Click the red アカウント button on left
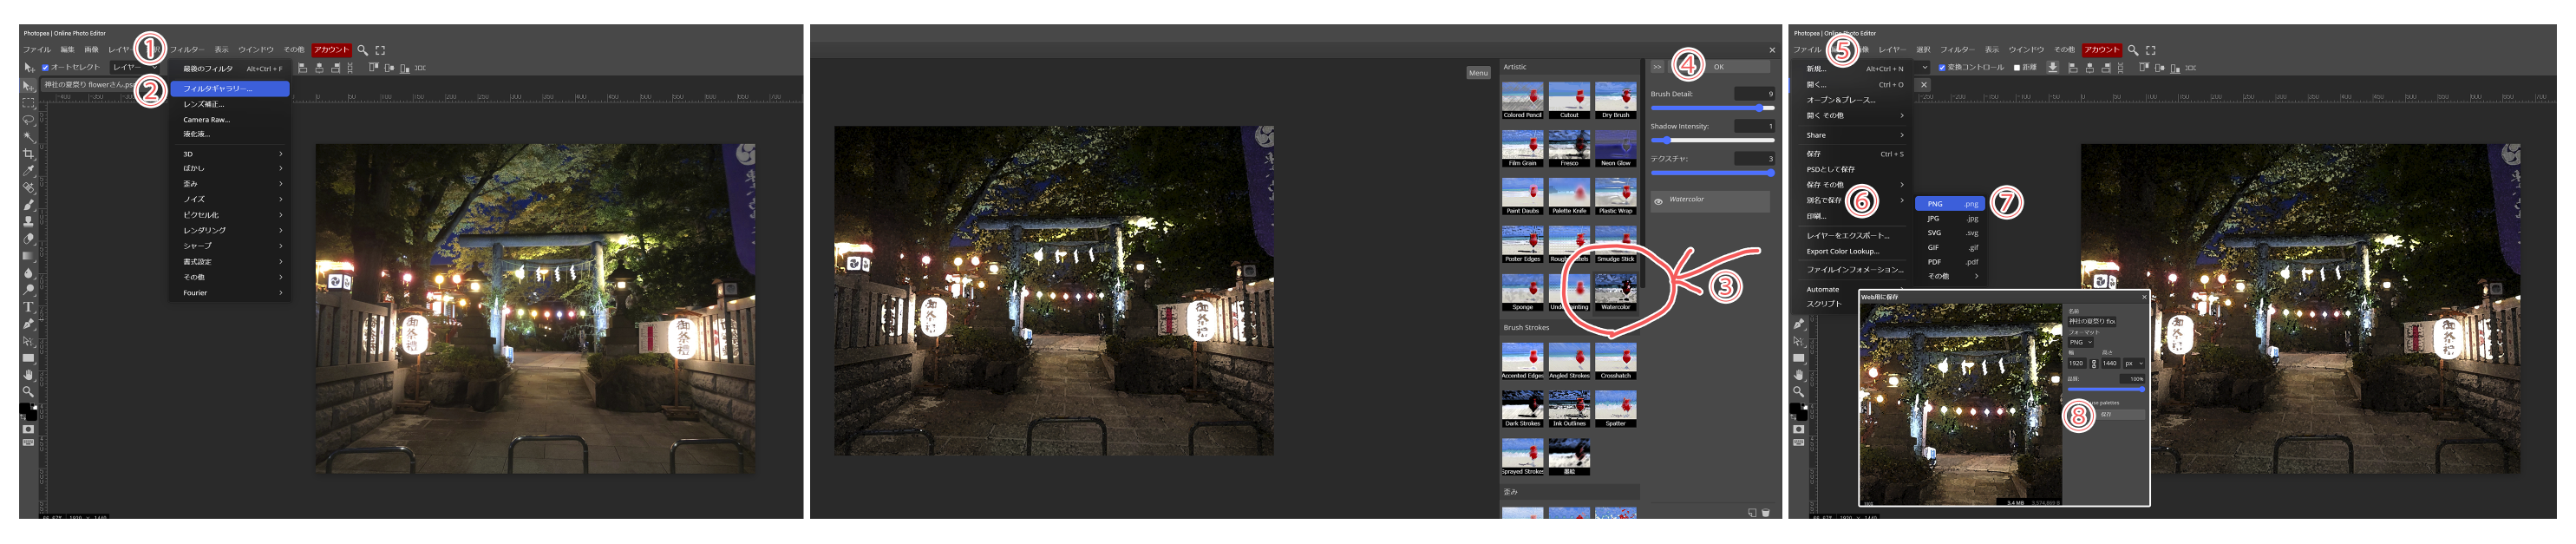The image size is (2576, 544). 331,50
